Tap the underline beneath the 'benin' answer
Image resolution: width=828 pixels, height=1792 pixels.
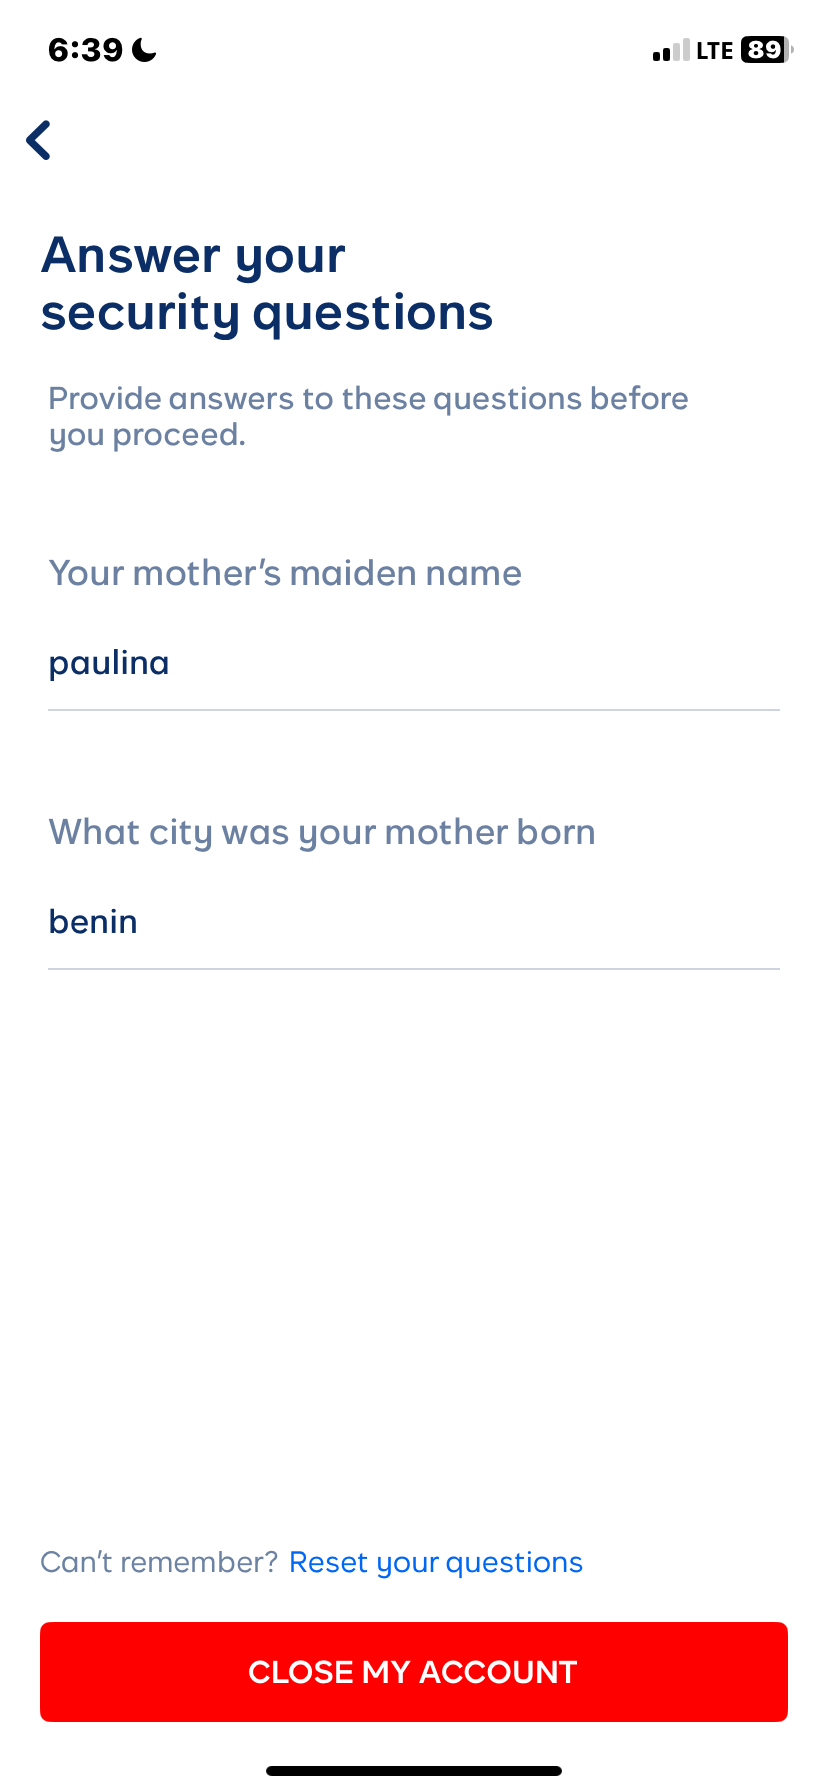[413, 969]
